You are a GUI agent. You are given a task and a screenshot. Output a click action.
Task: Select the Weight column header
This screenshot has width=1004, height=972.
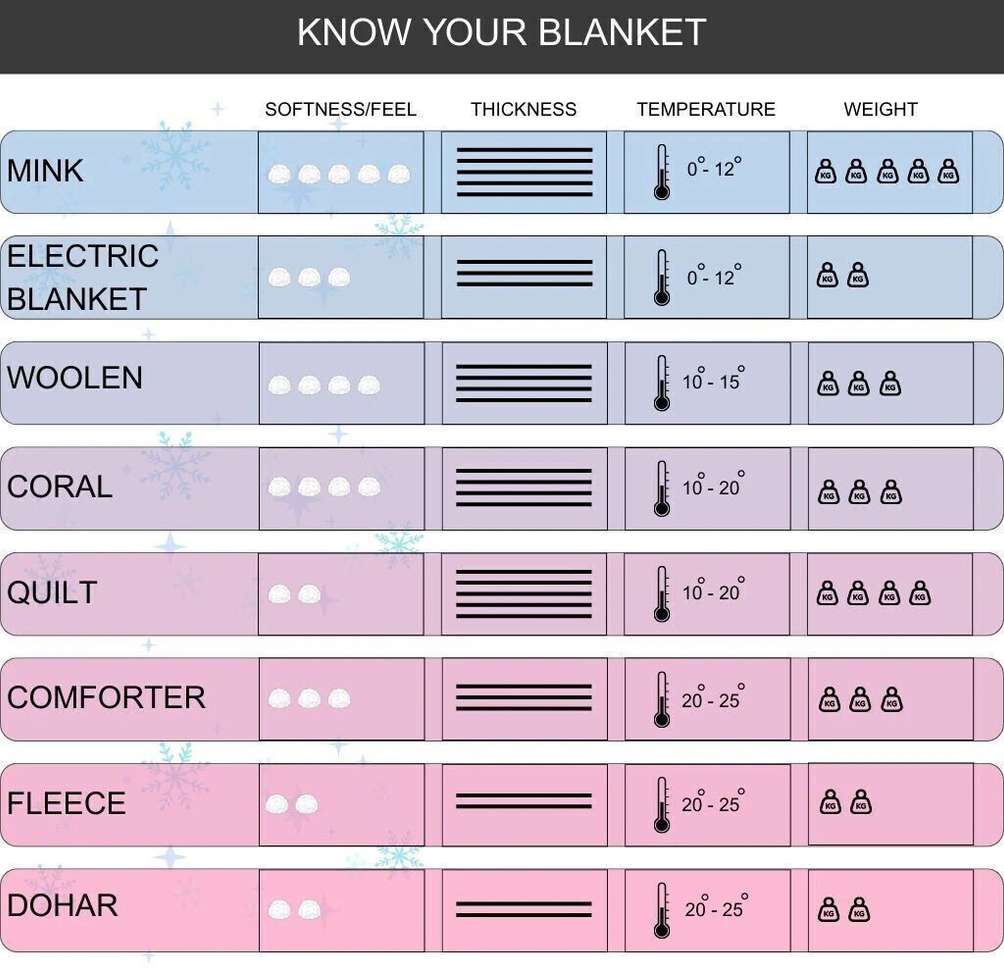[881, 109]
